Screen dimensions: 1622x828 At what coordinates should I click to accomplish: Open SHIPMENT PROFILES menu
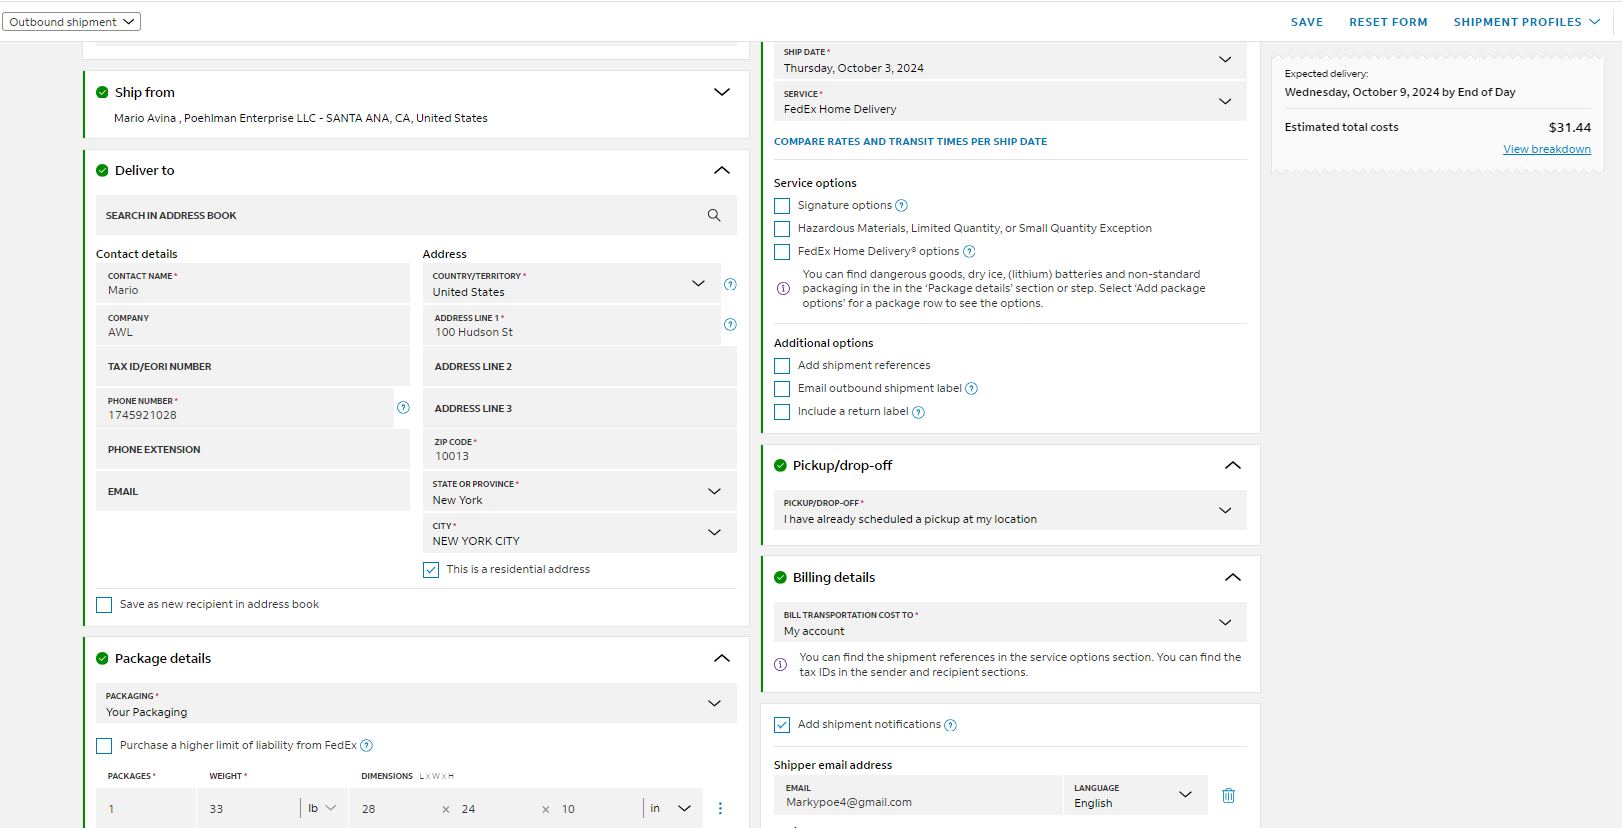click(1527, 22)
